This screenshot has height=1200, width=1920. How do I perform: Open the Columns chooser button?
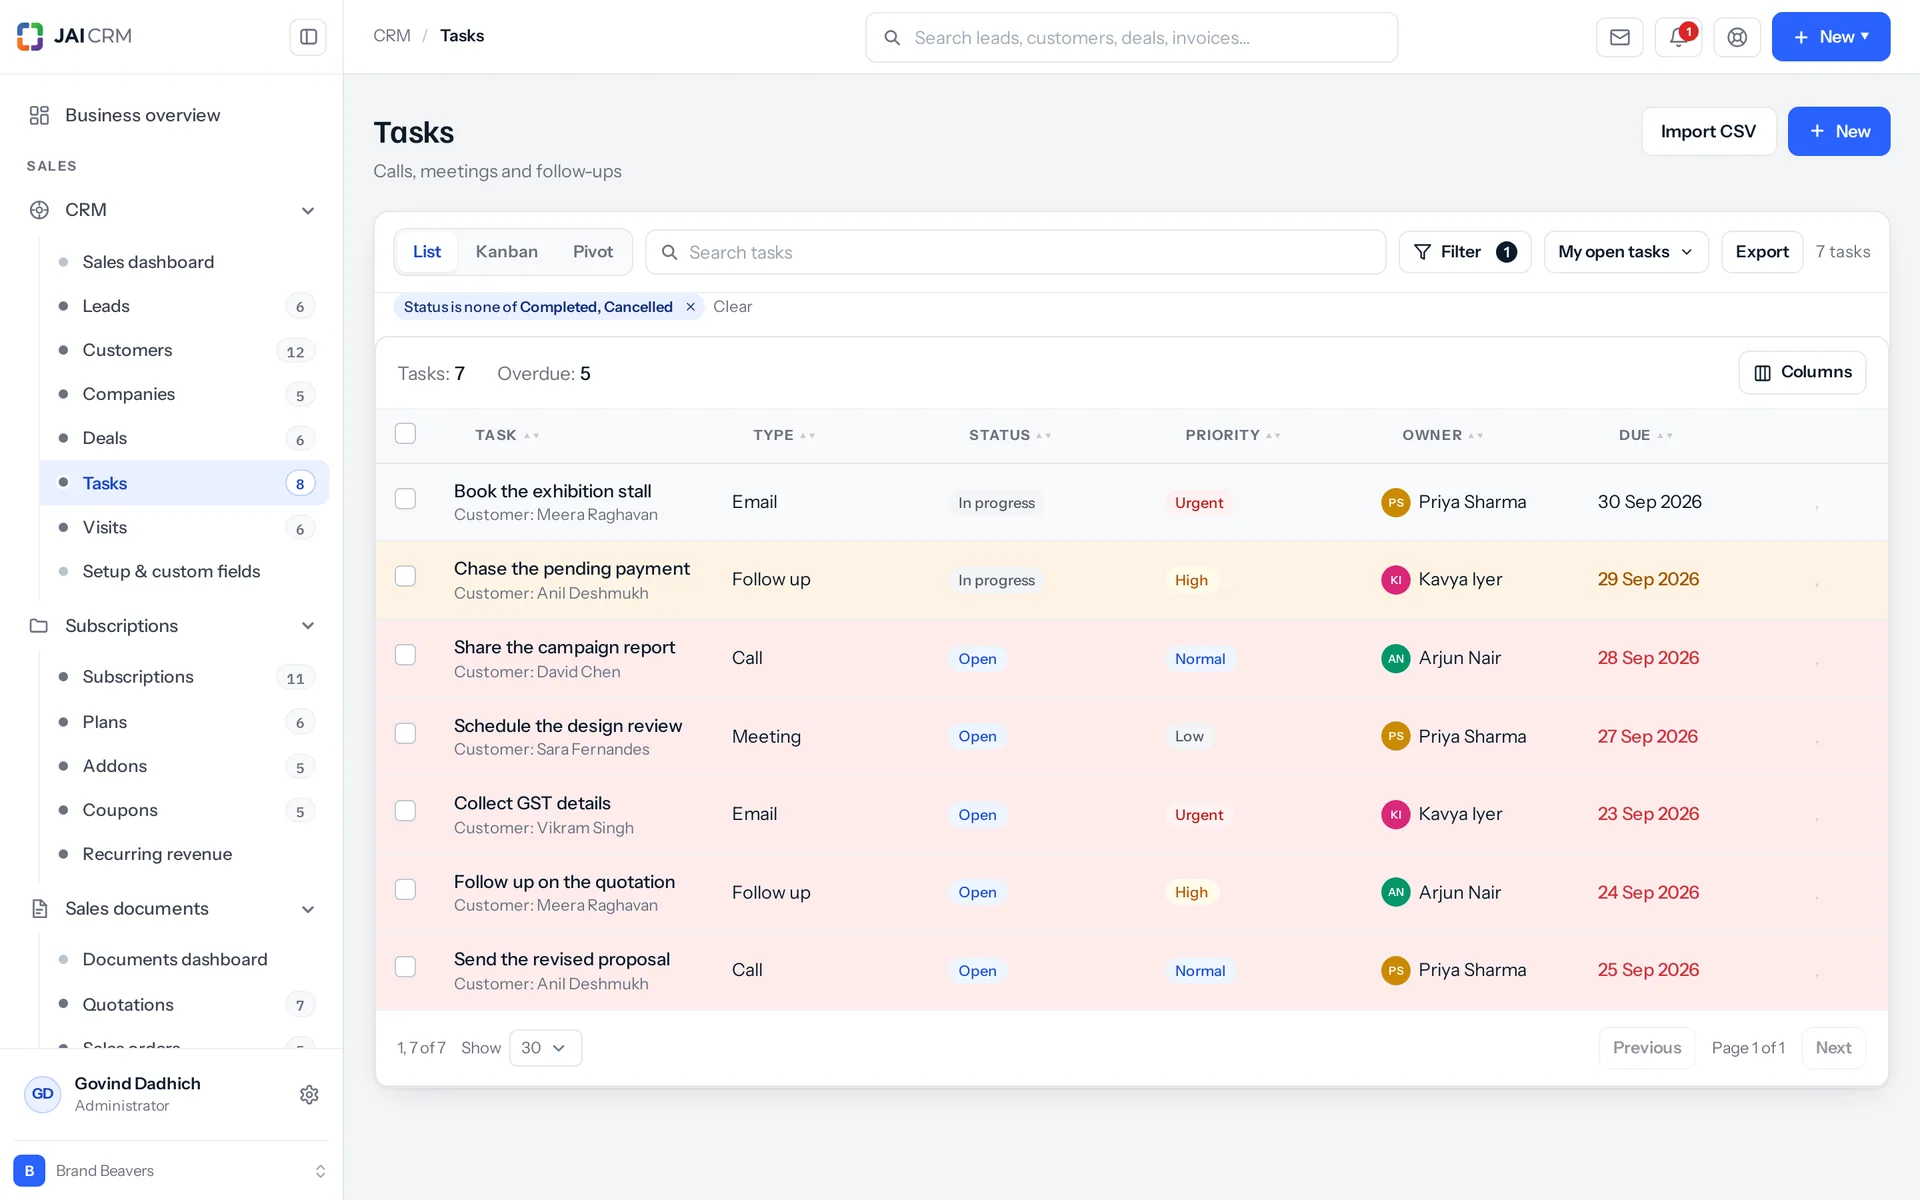coord(1802,372)
